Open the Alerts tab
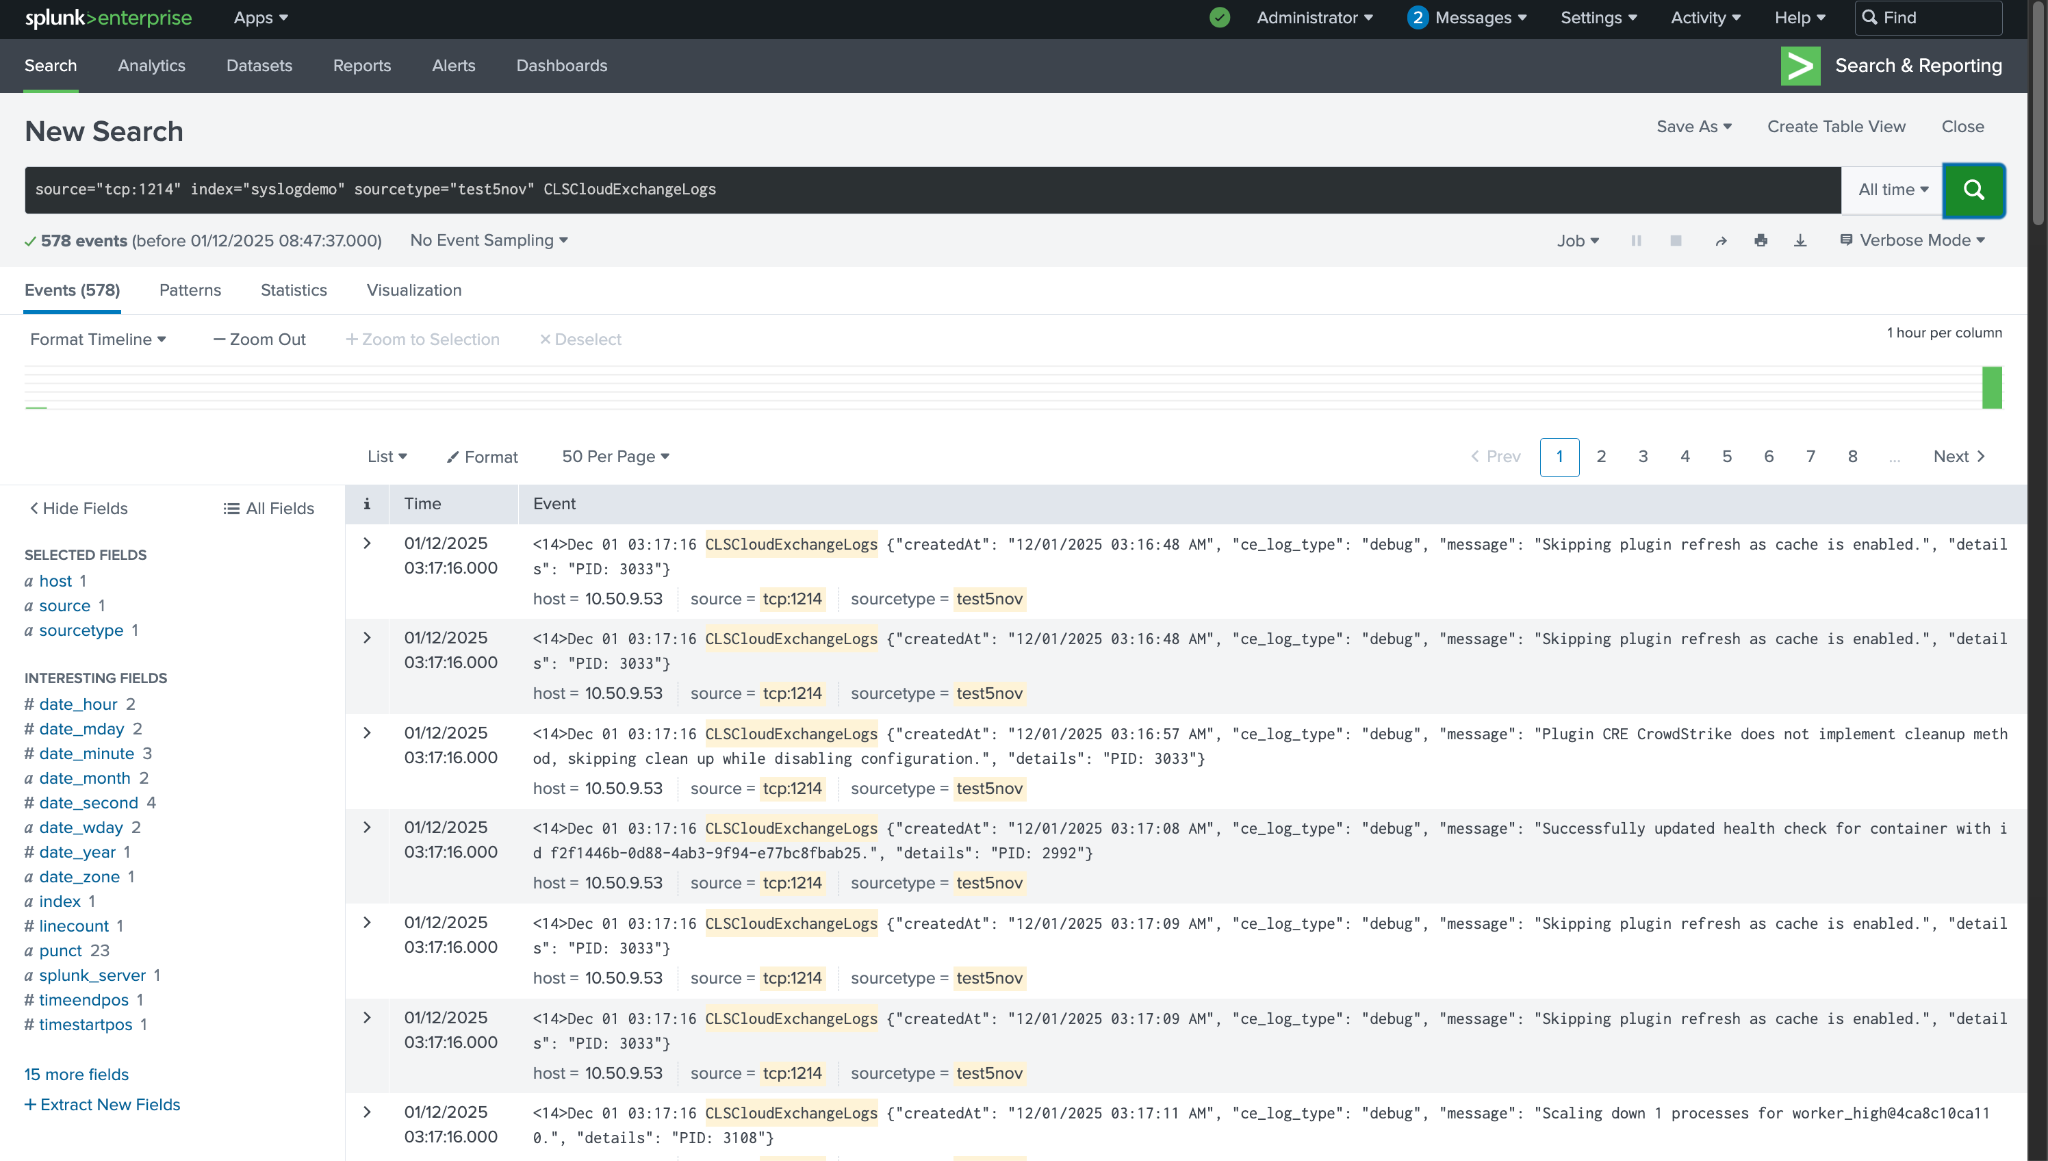 453,66
